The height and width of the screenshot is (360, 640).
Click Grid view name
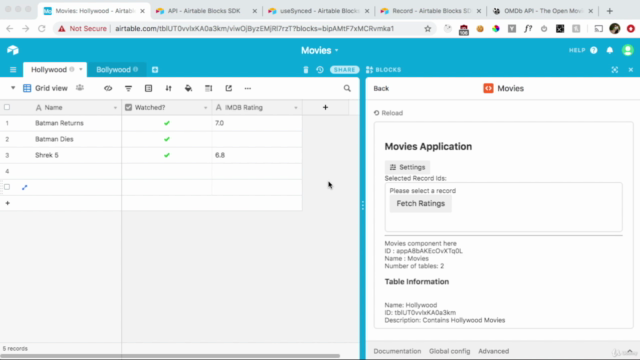(x=51, y=88)
